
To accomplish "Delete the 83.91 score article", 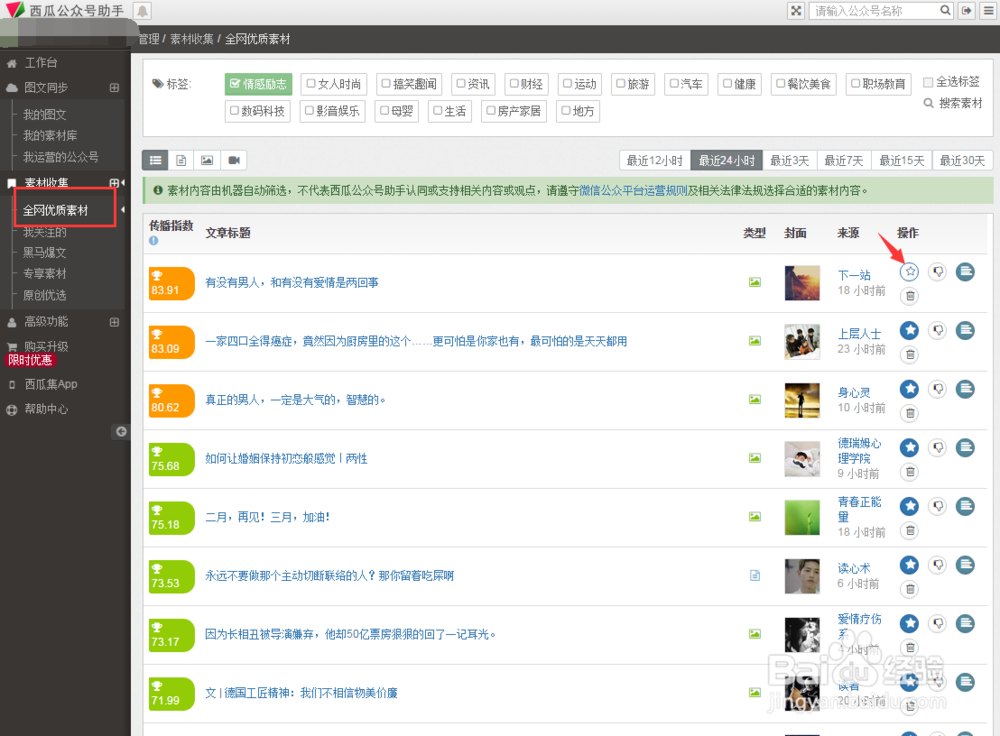I will click(x=910, y=295).
